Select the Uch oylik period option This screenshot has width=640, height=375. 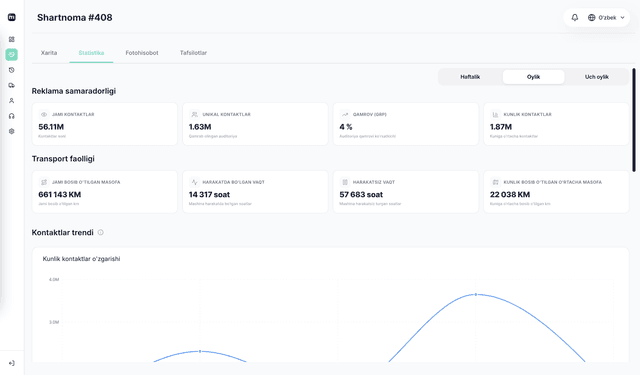(x=597, y=77)
